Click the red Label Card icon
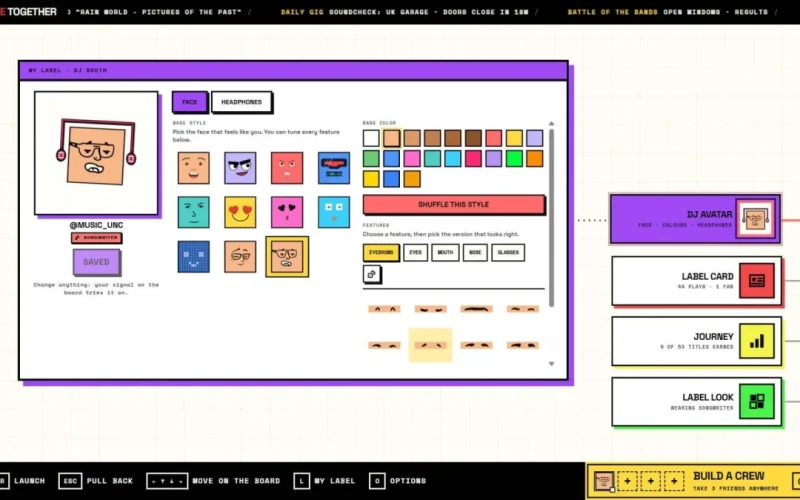The height and width of the screenshot is (500, 800). click(757, 281)
